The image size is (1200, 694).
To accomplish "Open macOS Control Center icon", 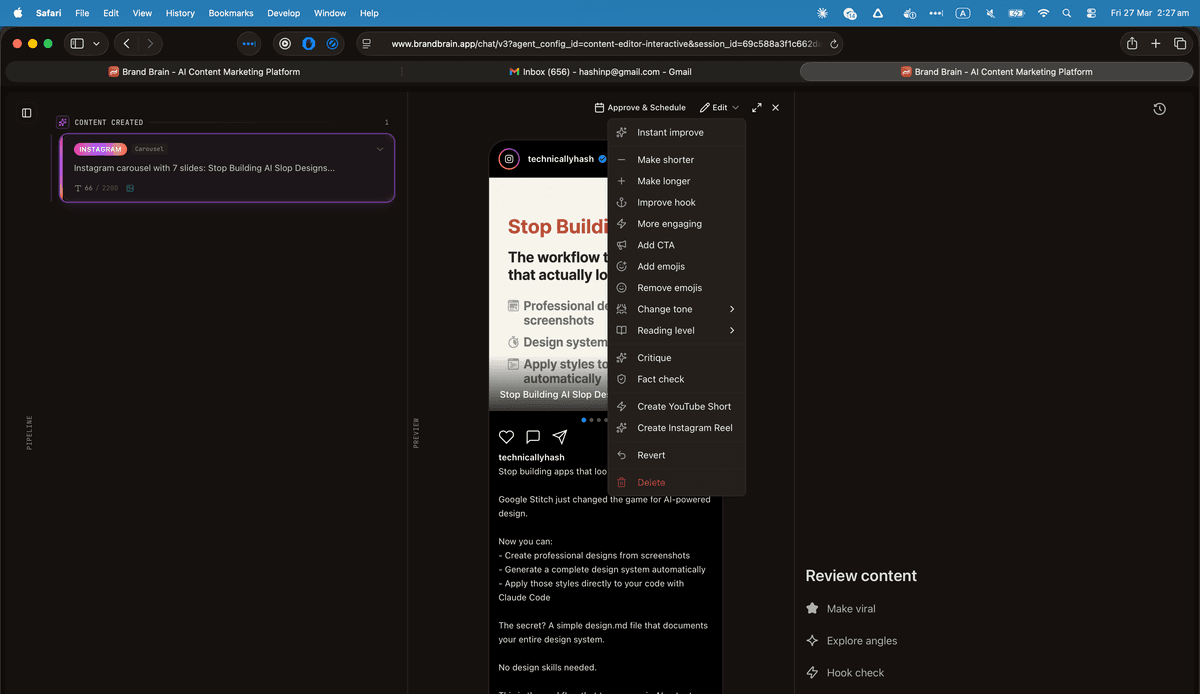I will point(1090,13).
